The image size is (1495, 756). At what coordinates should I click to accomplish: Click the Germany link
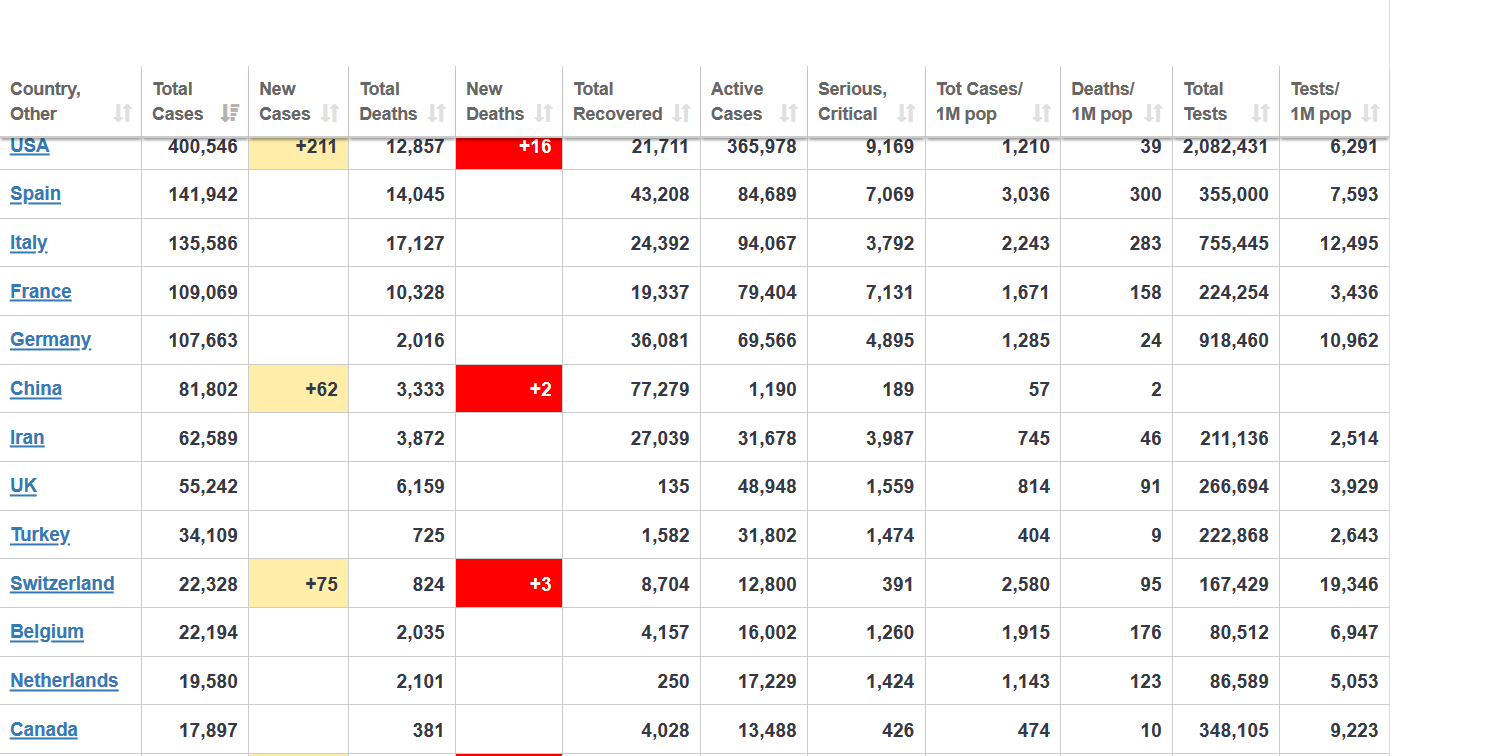tap(50, 340)
